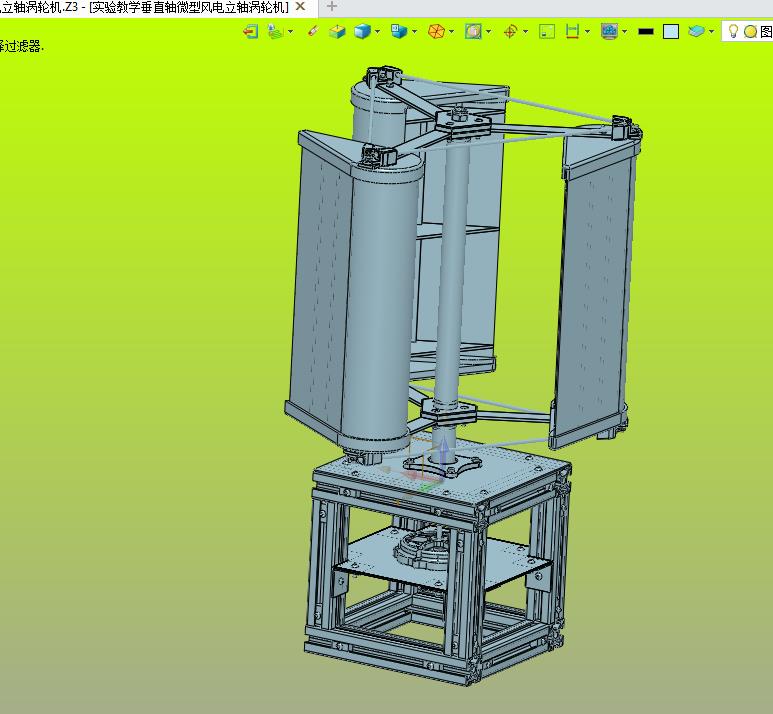Close the current document tab

299,7
